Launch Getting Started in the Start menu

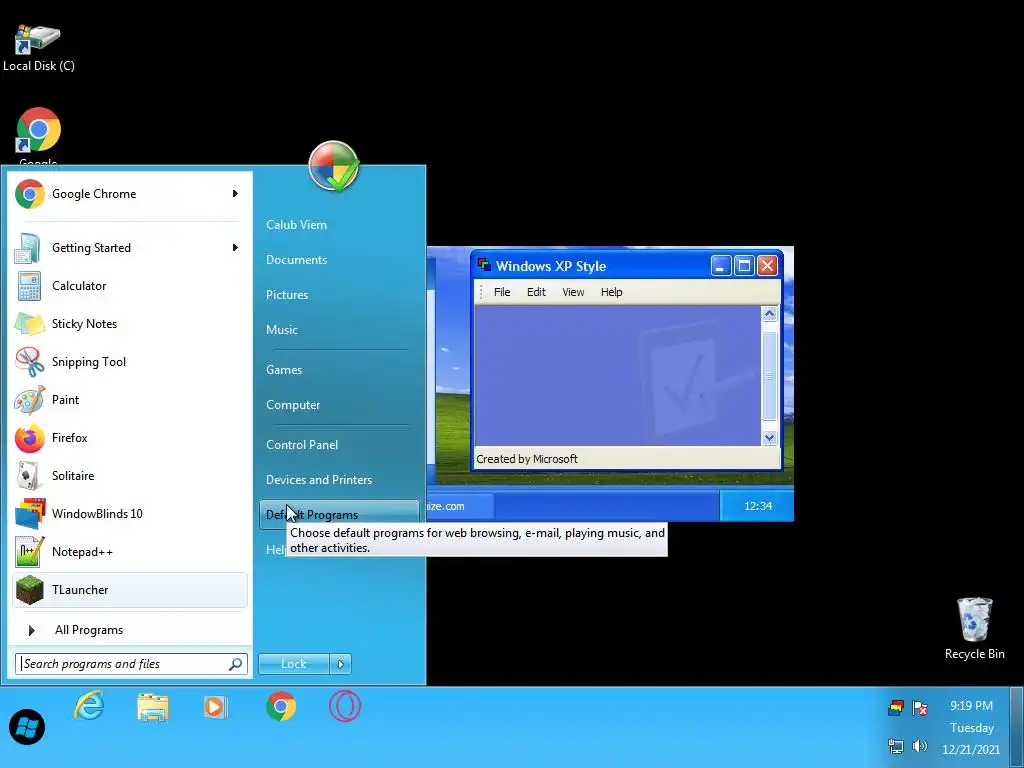129,248
